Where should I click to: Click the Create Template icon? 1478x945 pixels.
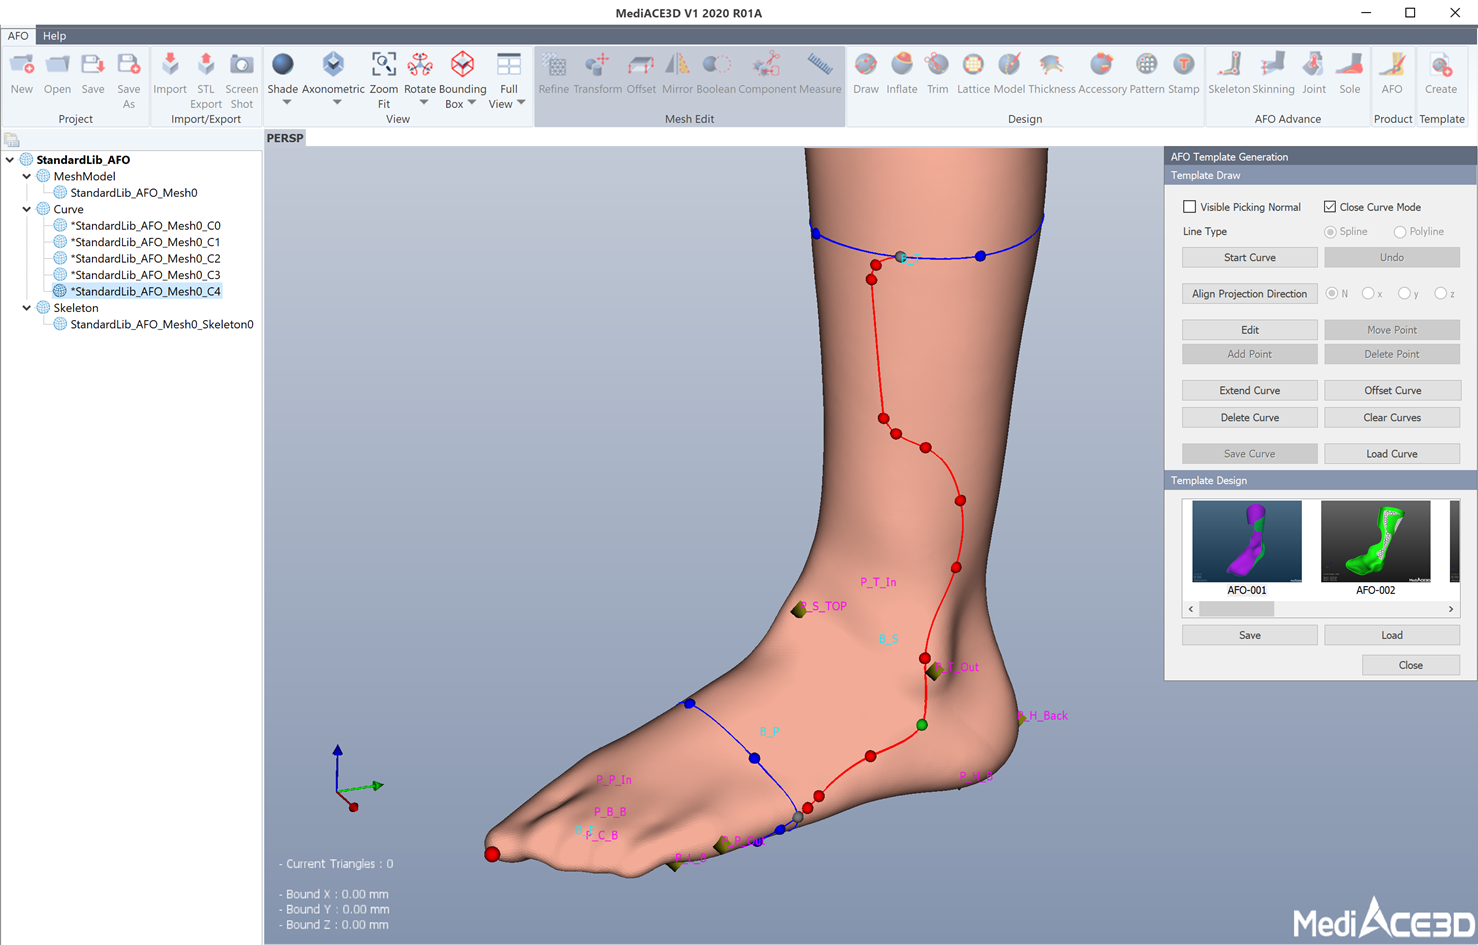click(x=1441, y=66)
